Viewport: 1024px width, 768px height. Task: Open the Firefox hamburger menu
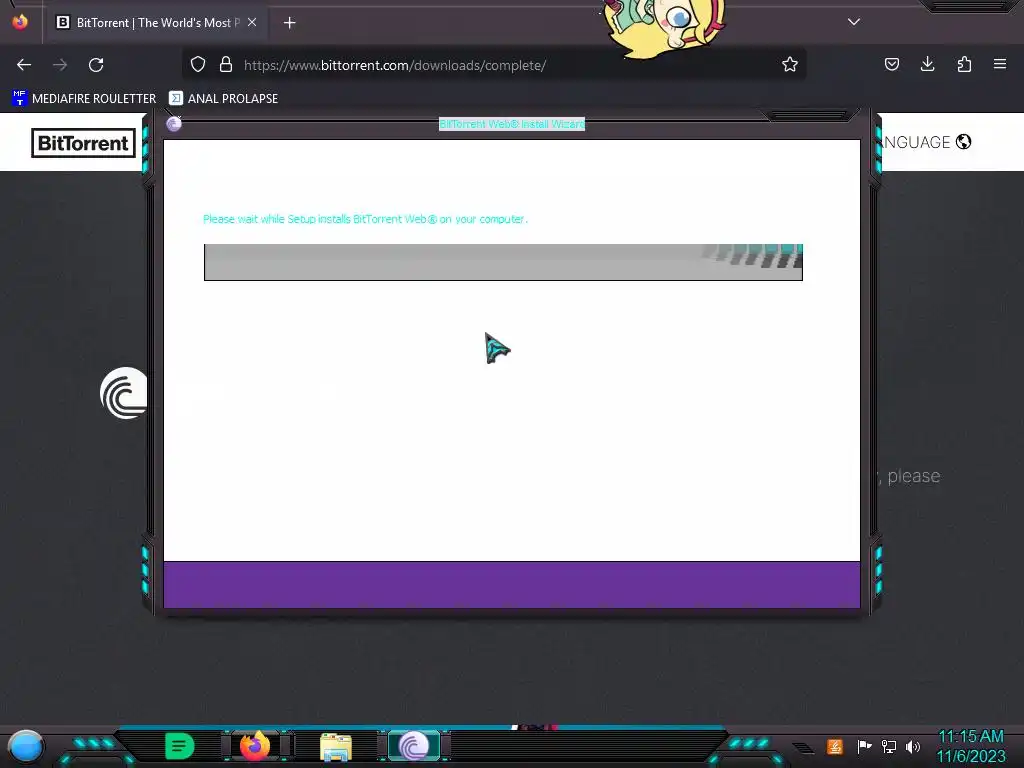(x=1000, y=64)
